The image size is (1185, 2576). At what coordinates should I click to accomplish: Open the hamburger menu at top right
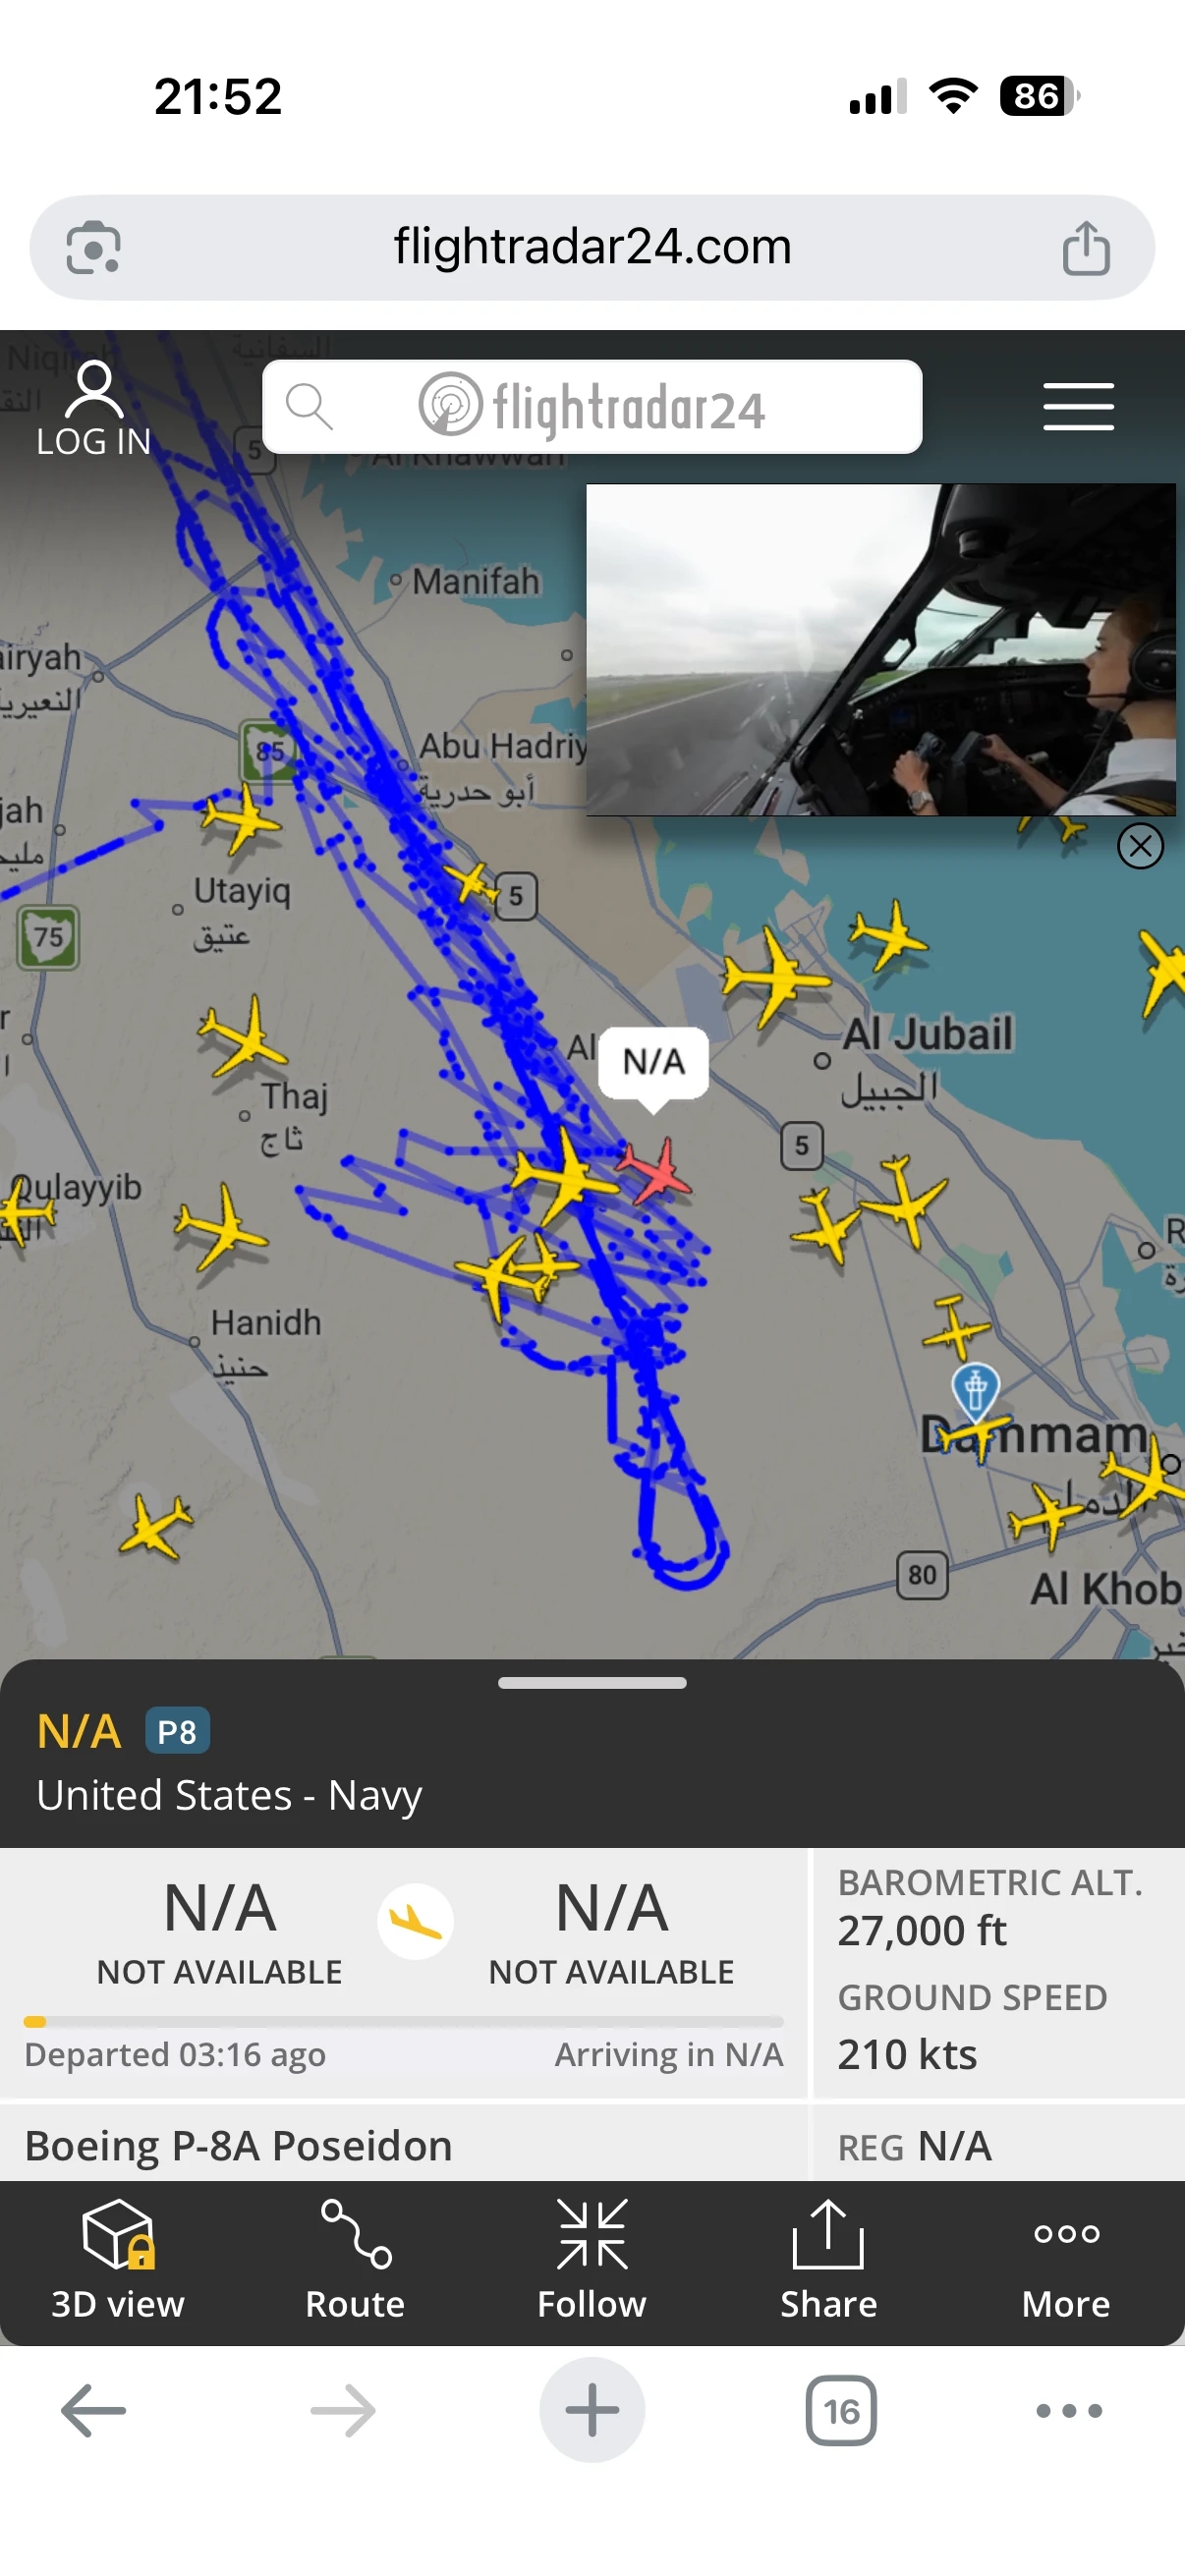tap(1078, 407)
